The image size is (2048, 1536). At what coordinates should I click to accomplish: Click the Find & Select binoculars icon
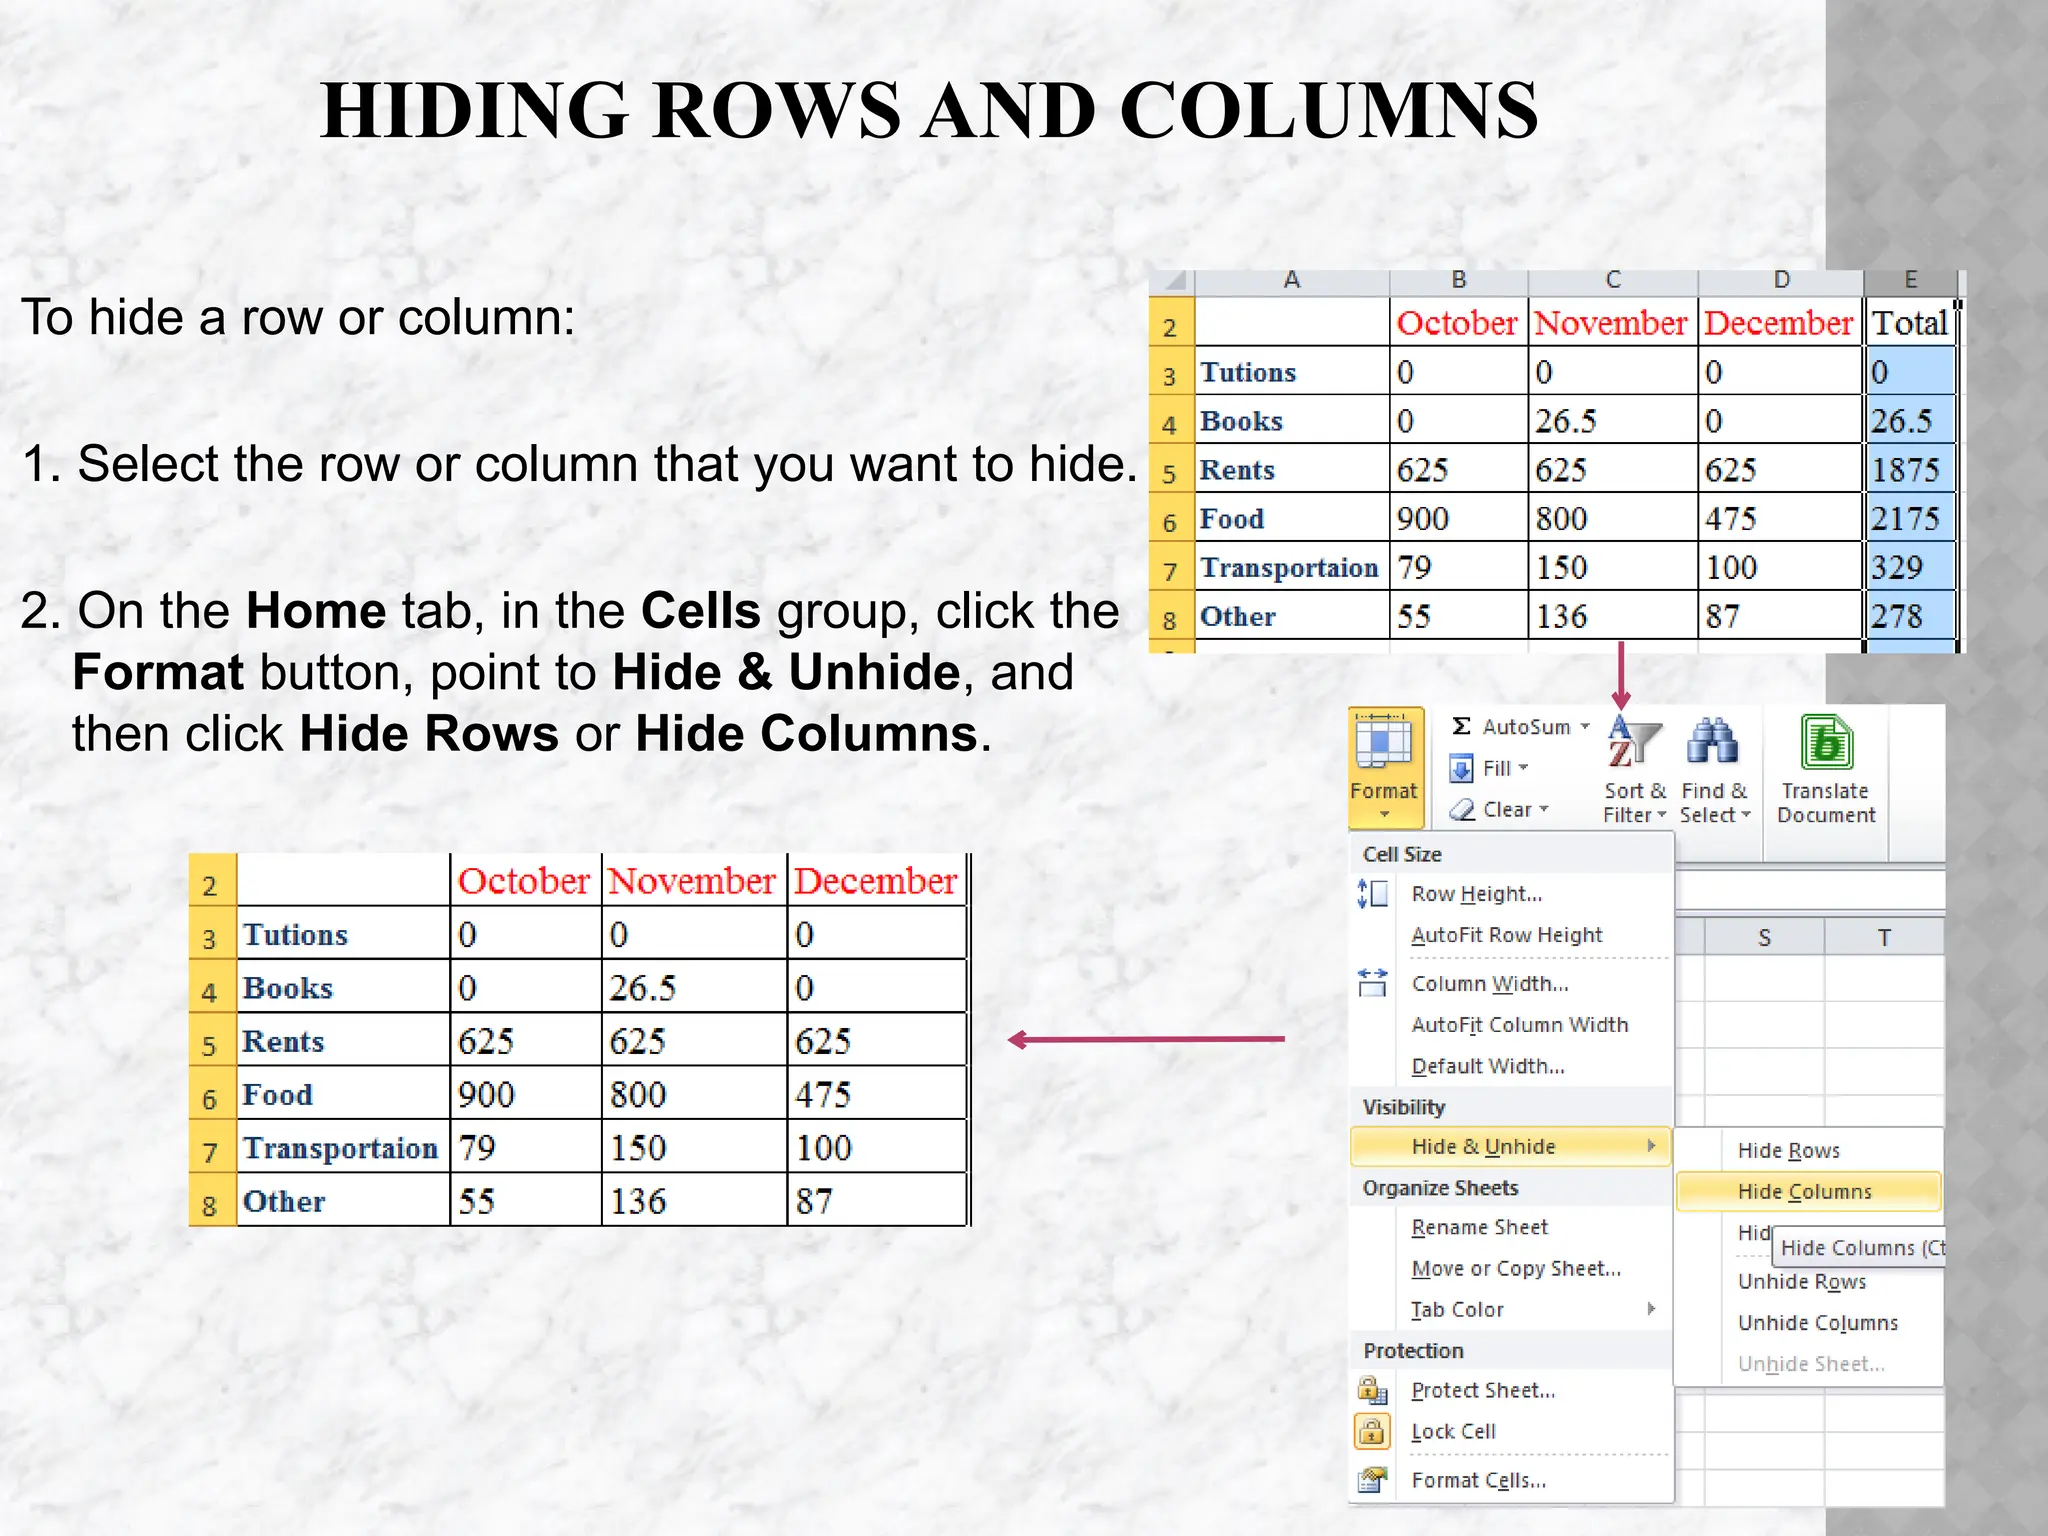(x=1712, y=742)
